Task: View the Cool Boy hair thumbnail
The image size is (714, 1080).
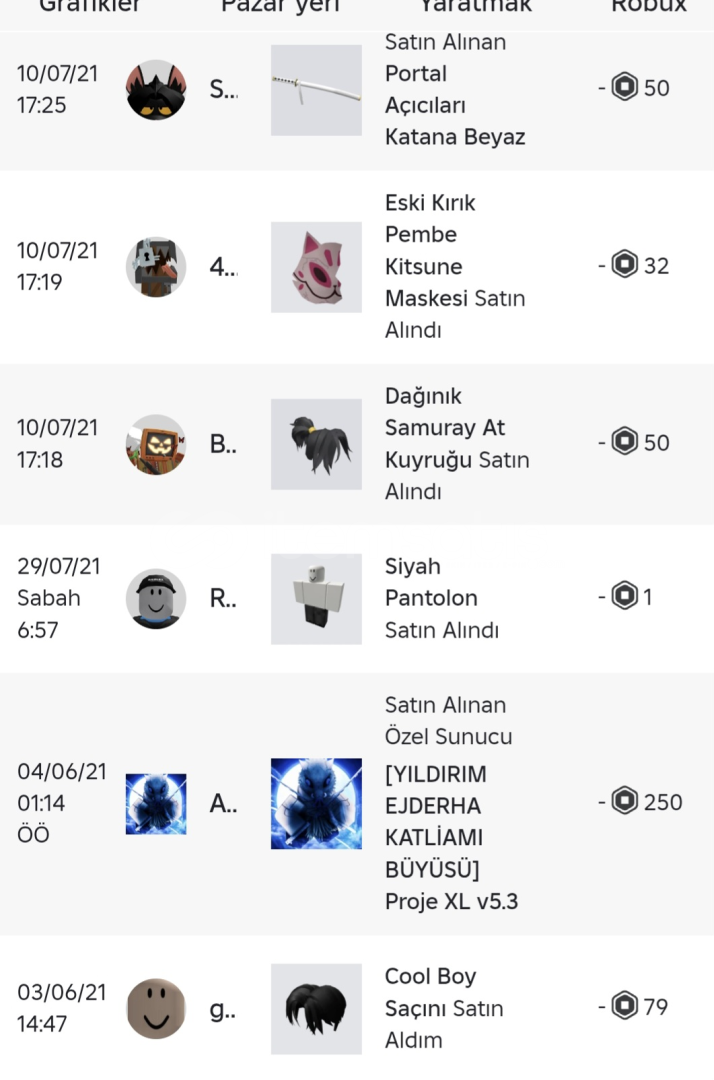Action: (316, 1009)
